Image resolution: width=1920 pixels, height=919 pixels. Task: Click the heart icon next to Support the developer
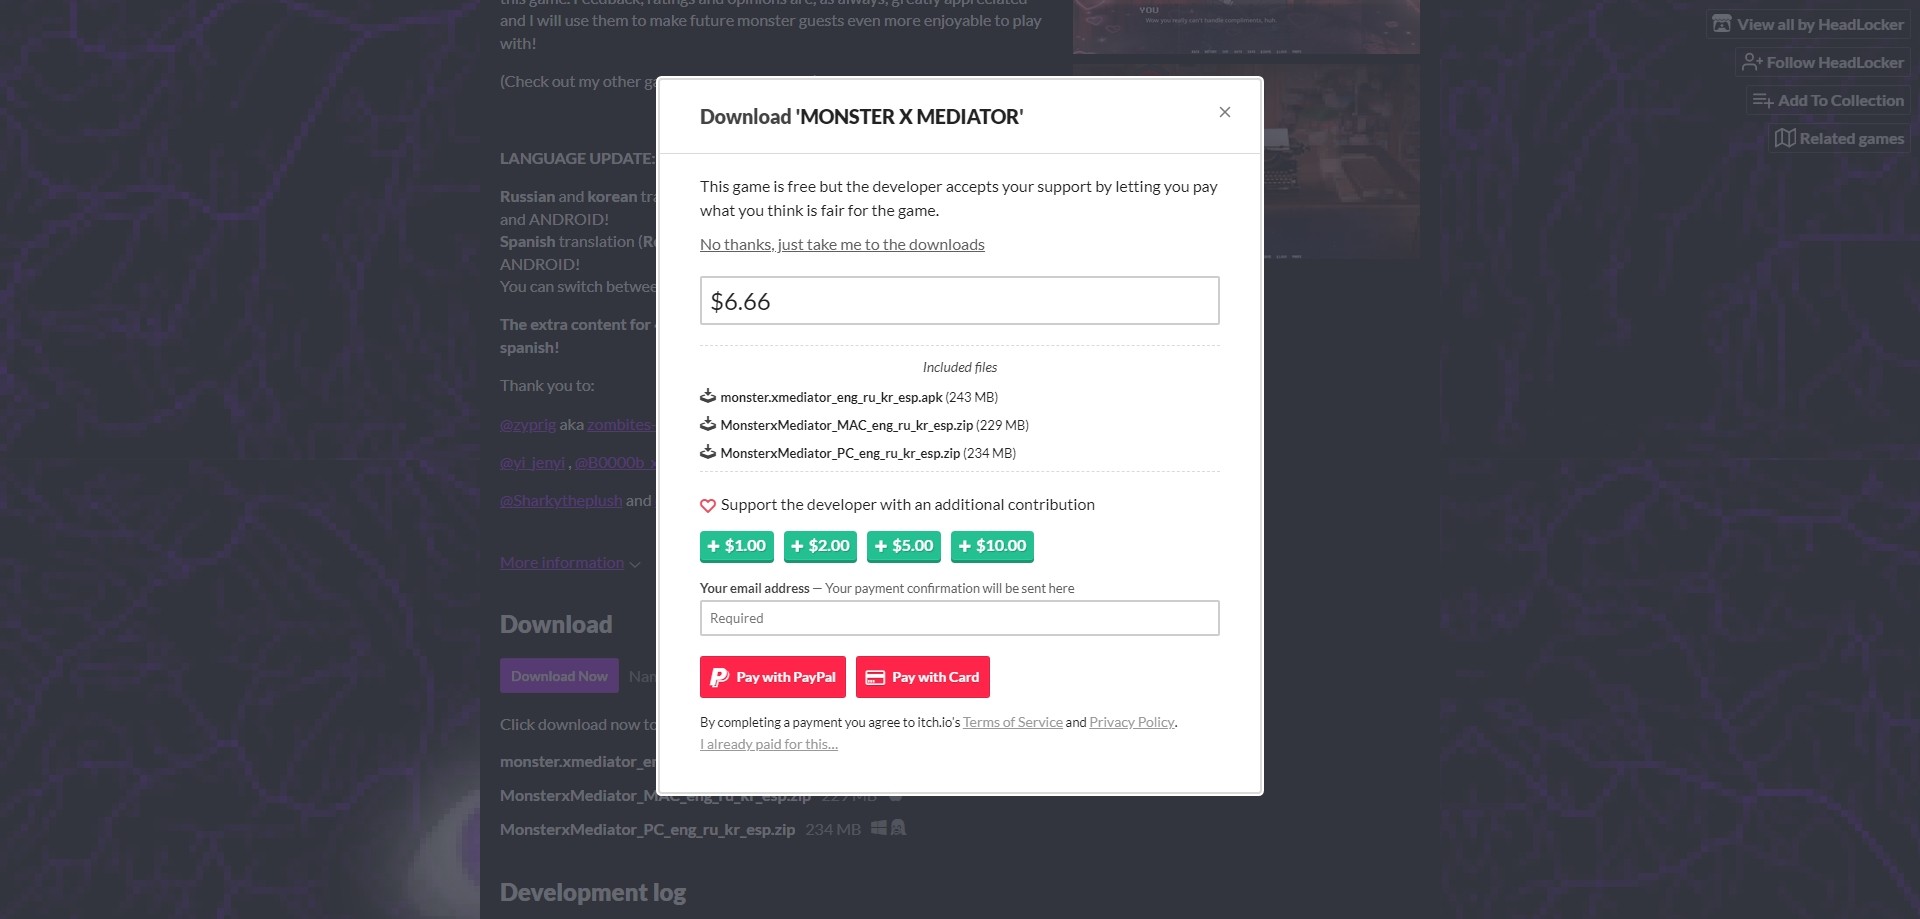click(708, 505)
